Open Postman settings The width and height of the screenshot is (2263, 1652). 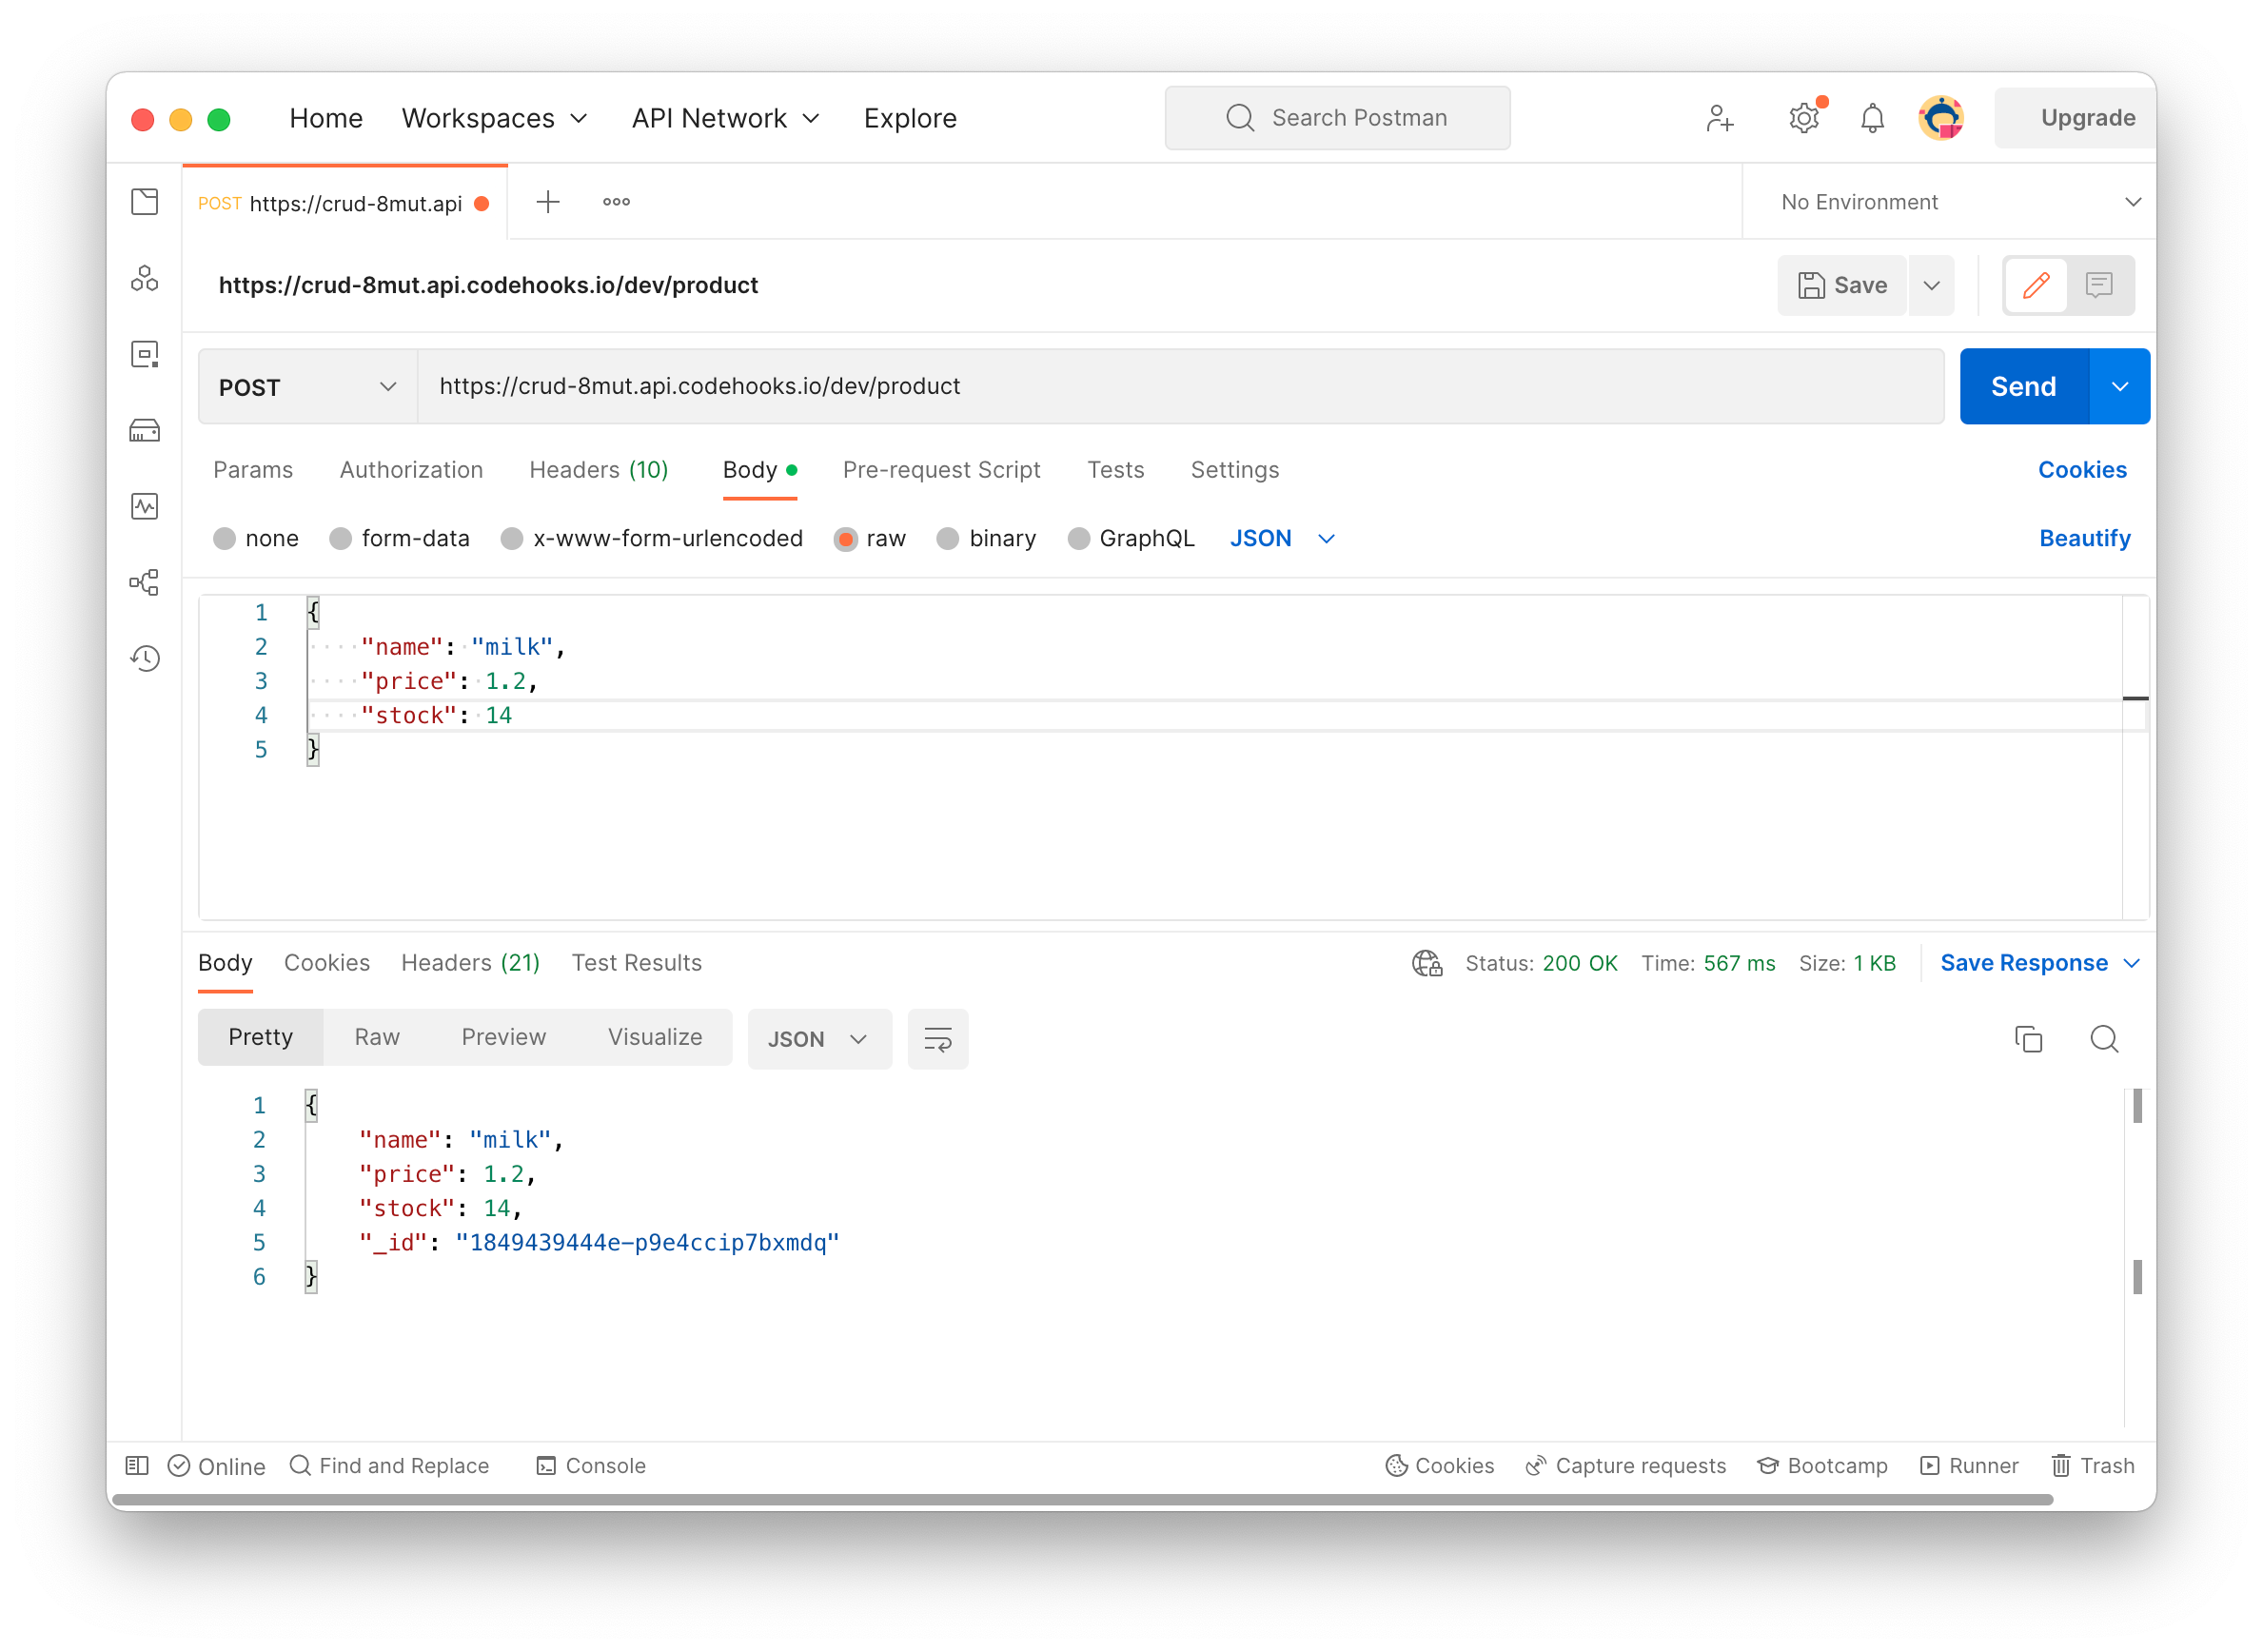[x=1804, y=117]
